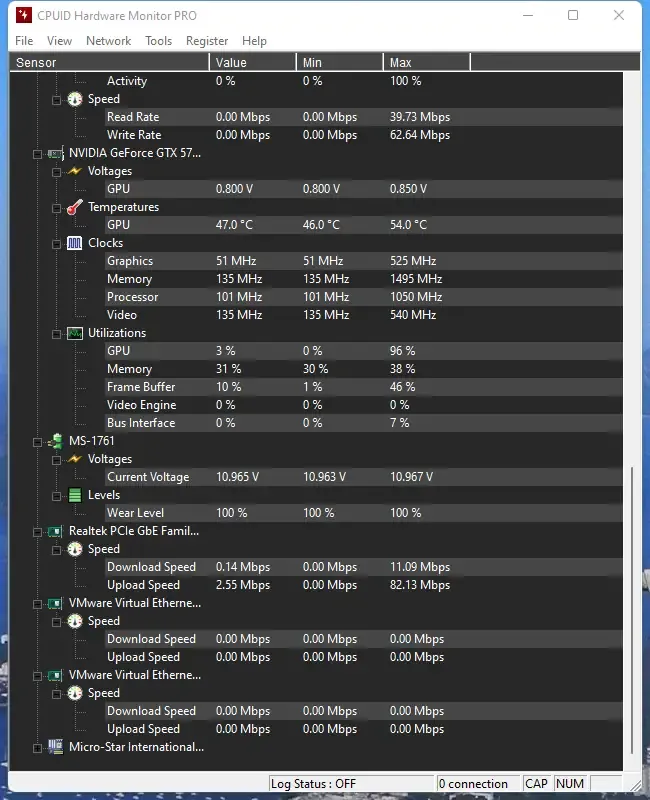Collapse the Clocks group
The width and height of the screenshot is (650, 800).
pos(57,244)
